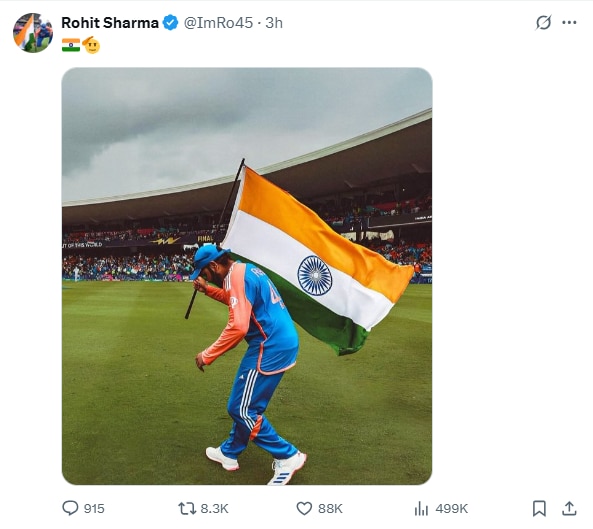Screen dimensions: 593x529
Task: Click the 499K views count
Action: [x=452, y=509]
